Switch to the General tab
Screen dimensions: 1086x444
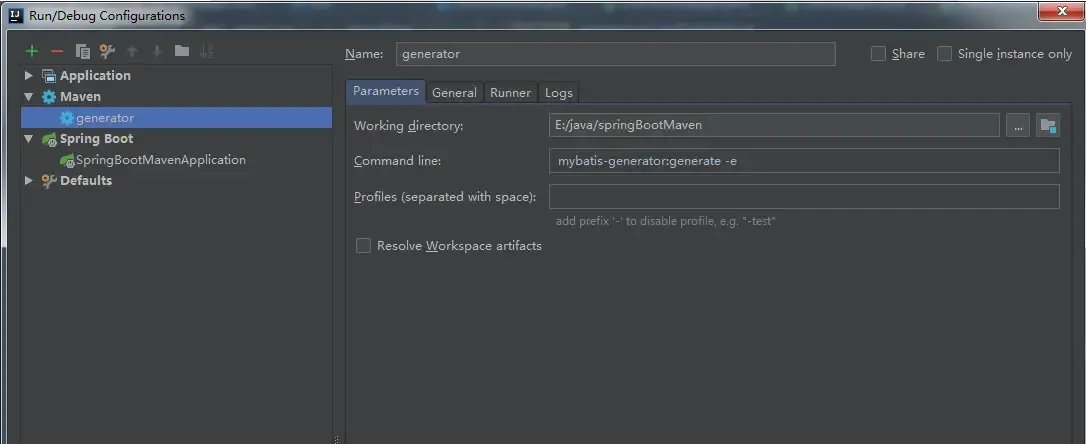point(454,92)
